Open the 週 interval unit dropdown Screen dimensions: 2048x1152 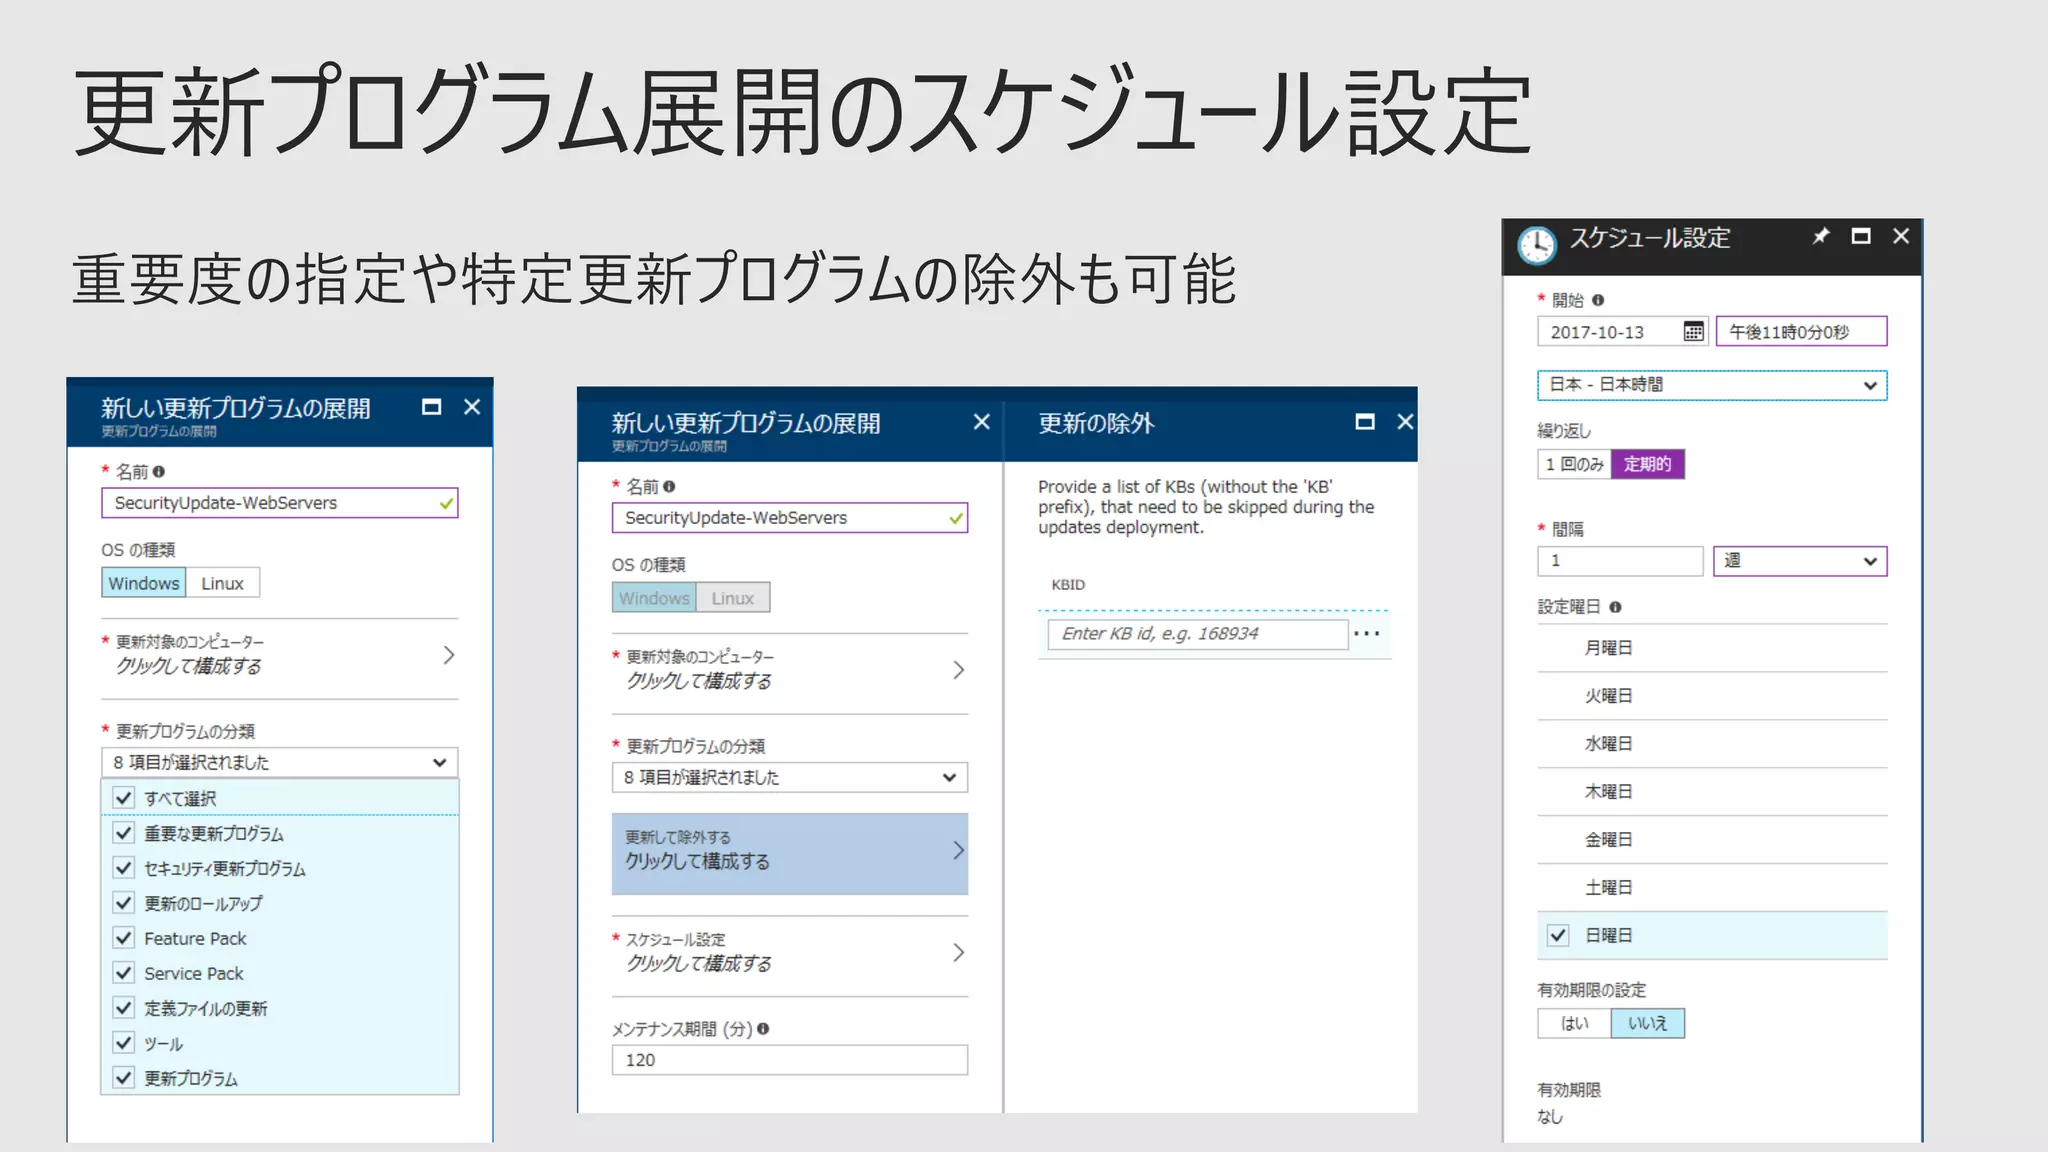pyautogui.click(x=1799, y=561)
